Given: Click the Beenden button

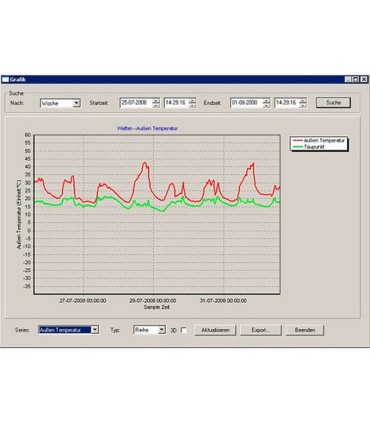Looking at the screenshot, I should pyautogui.click(x=305, y=330).
